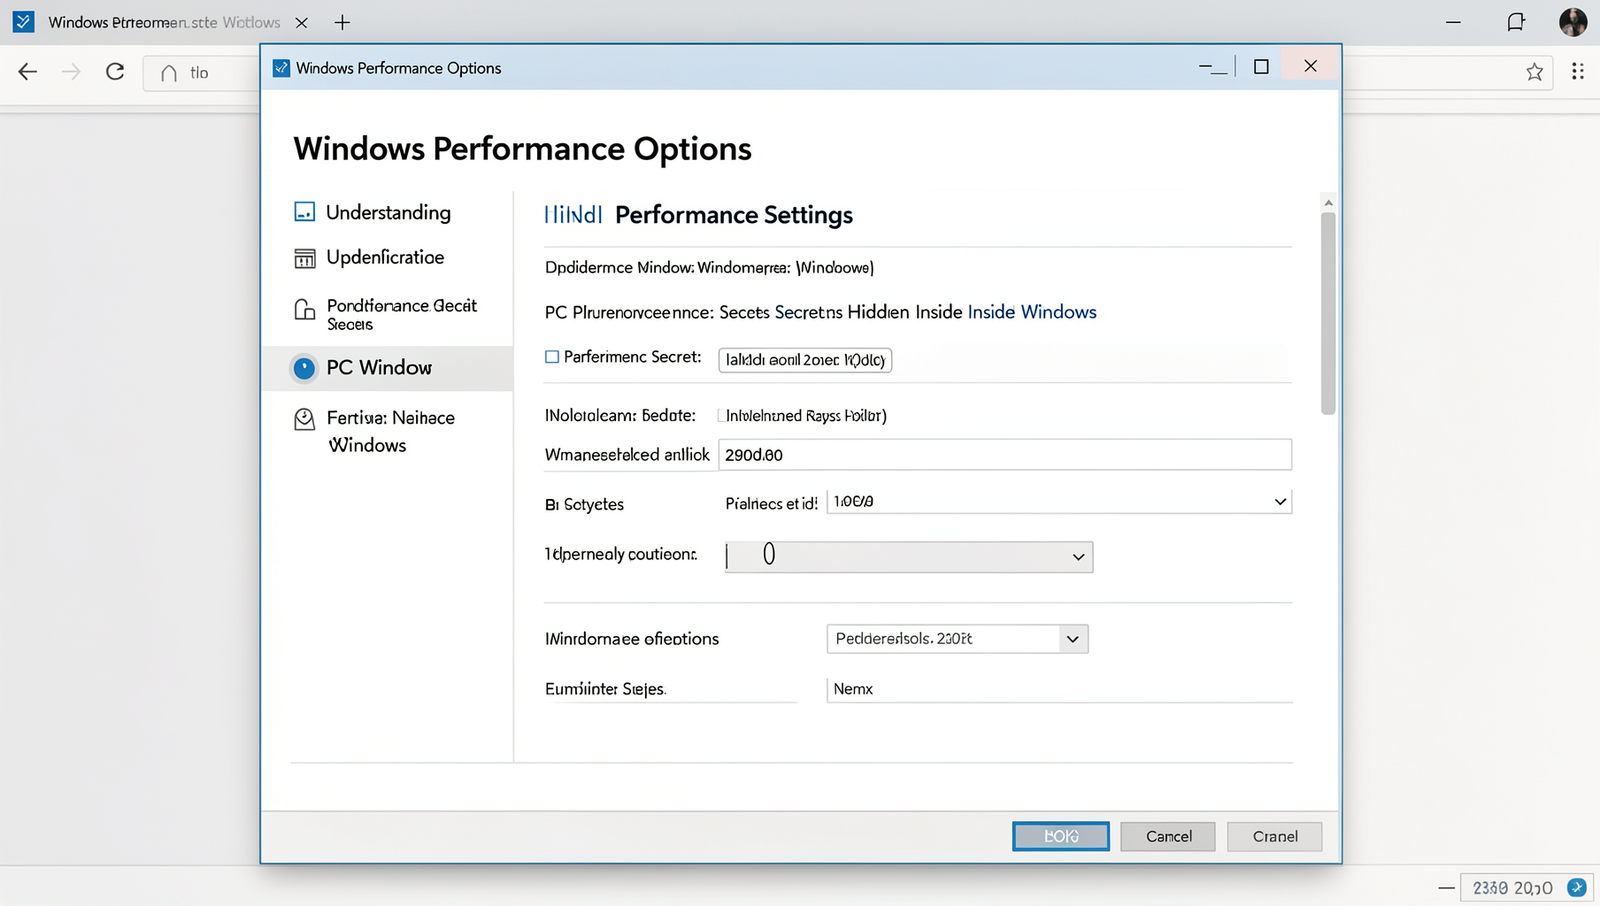The width and height of the screenshot is (1600, 906).
Task: Click the Understanding sidebar icon
Action: pos(304,212)
